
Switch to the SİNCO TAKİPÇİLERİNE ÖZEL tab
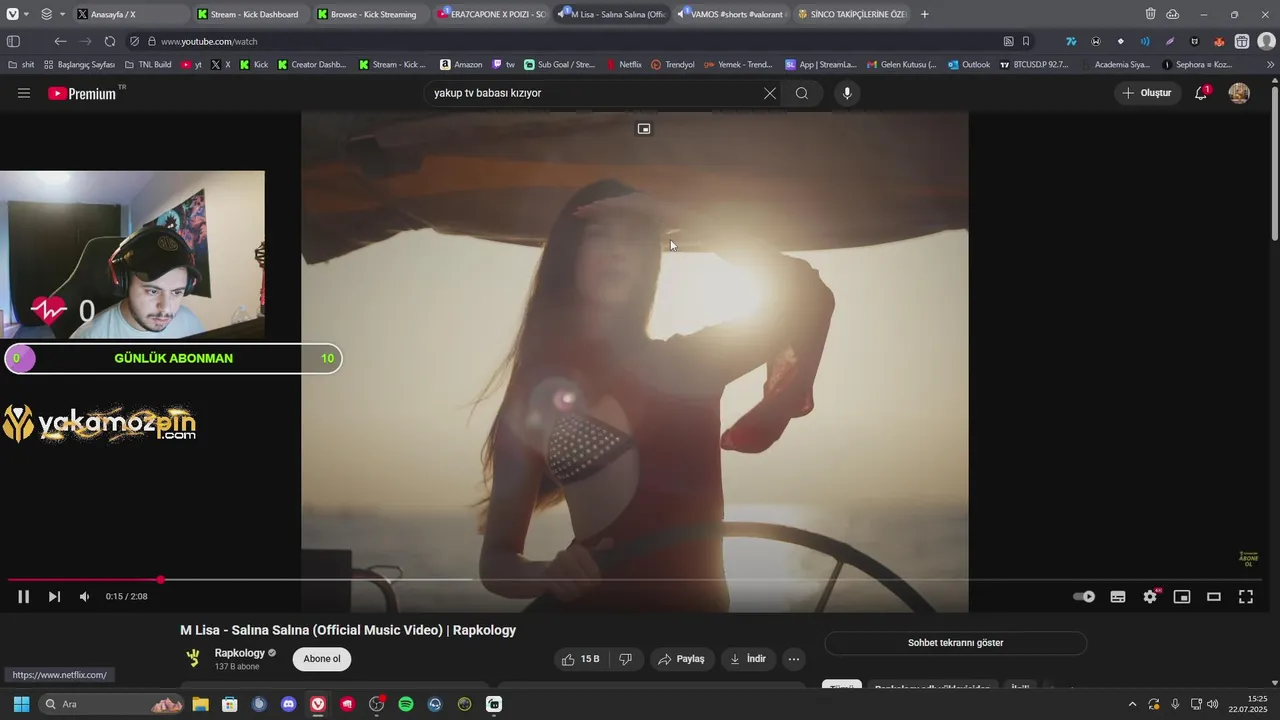850,14
